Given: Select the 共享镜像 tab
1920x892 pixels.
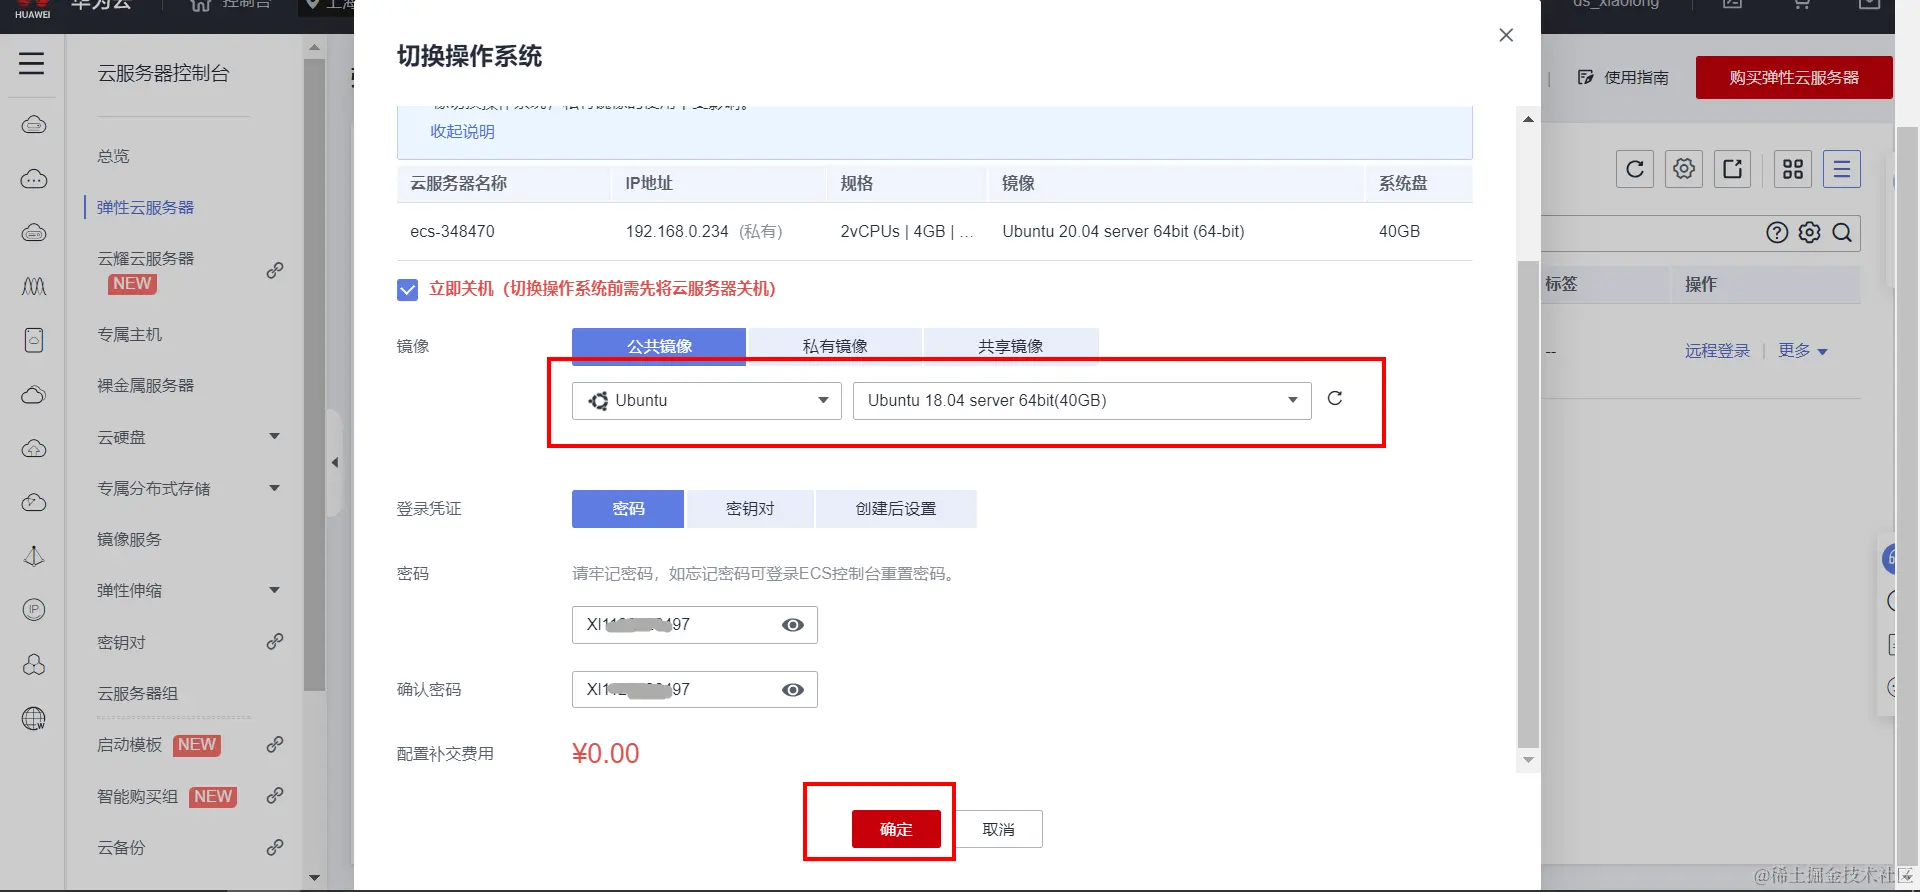Looking at the screenshot, I should point(1011,346).
